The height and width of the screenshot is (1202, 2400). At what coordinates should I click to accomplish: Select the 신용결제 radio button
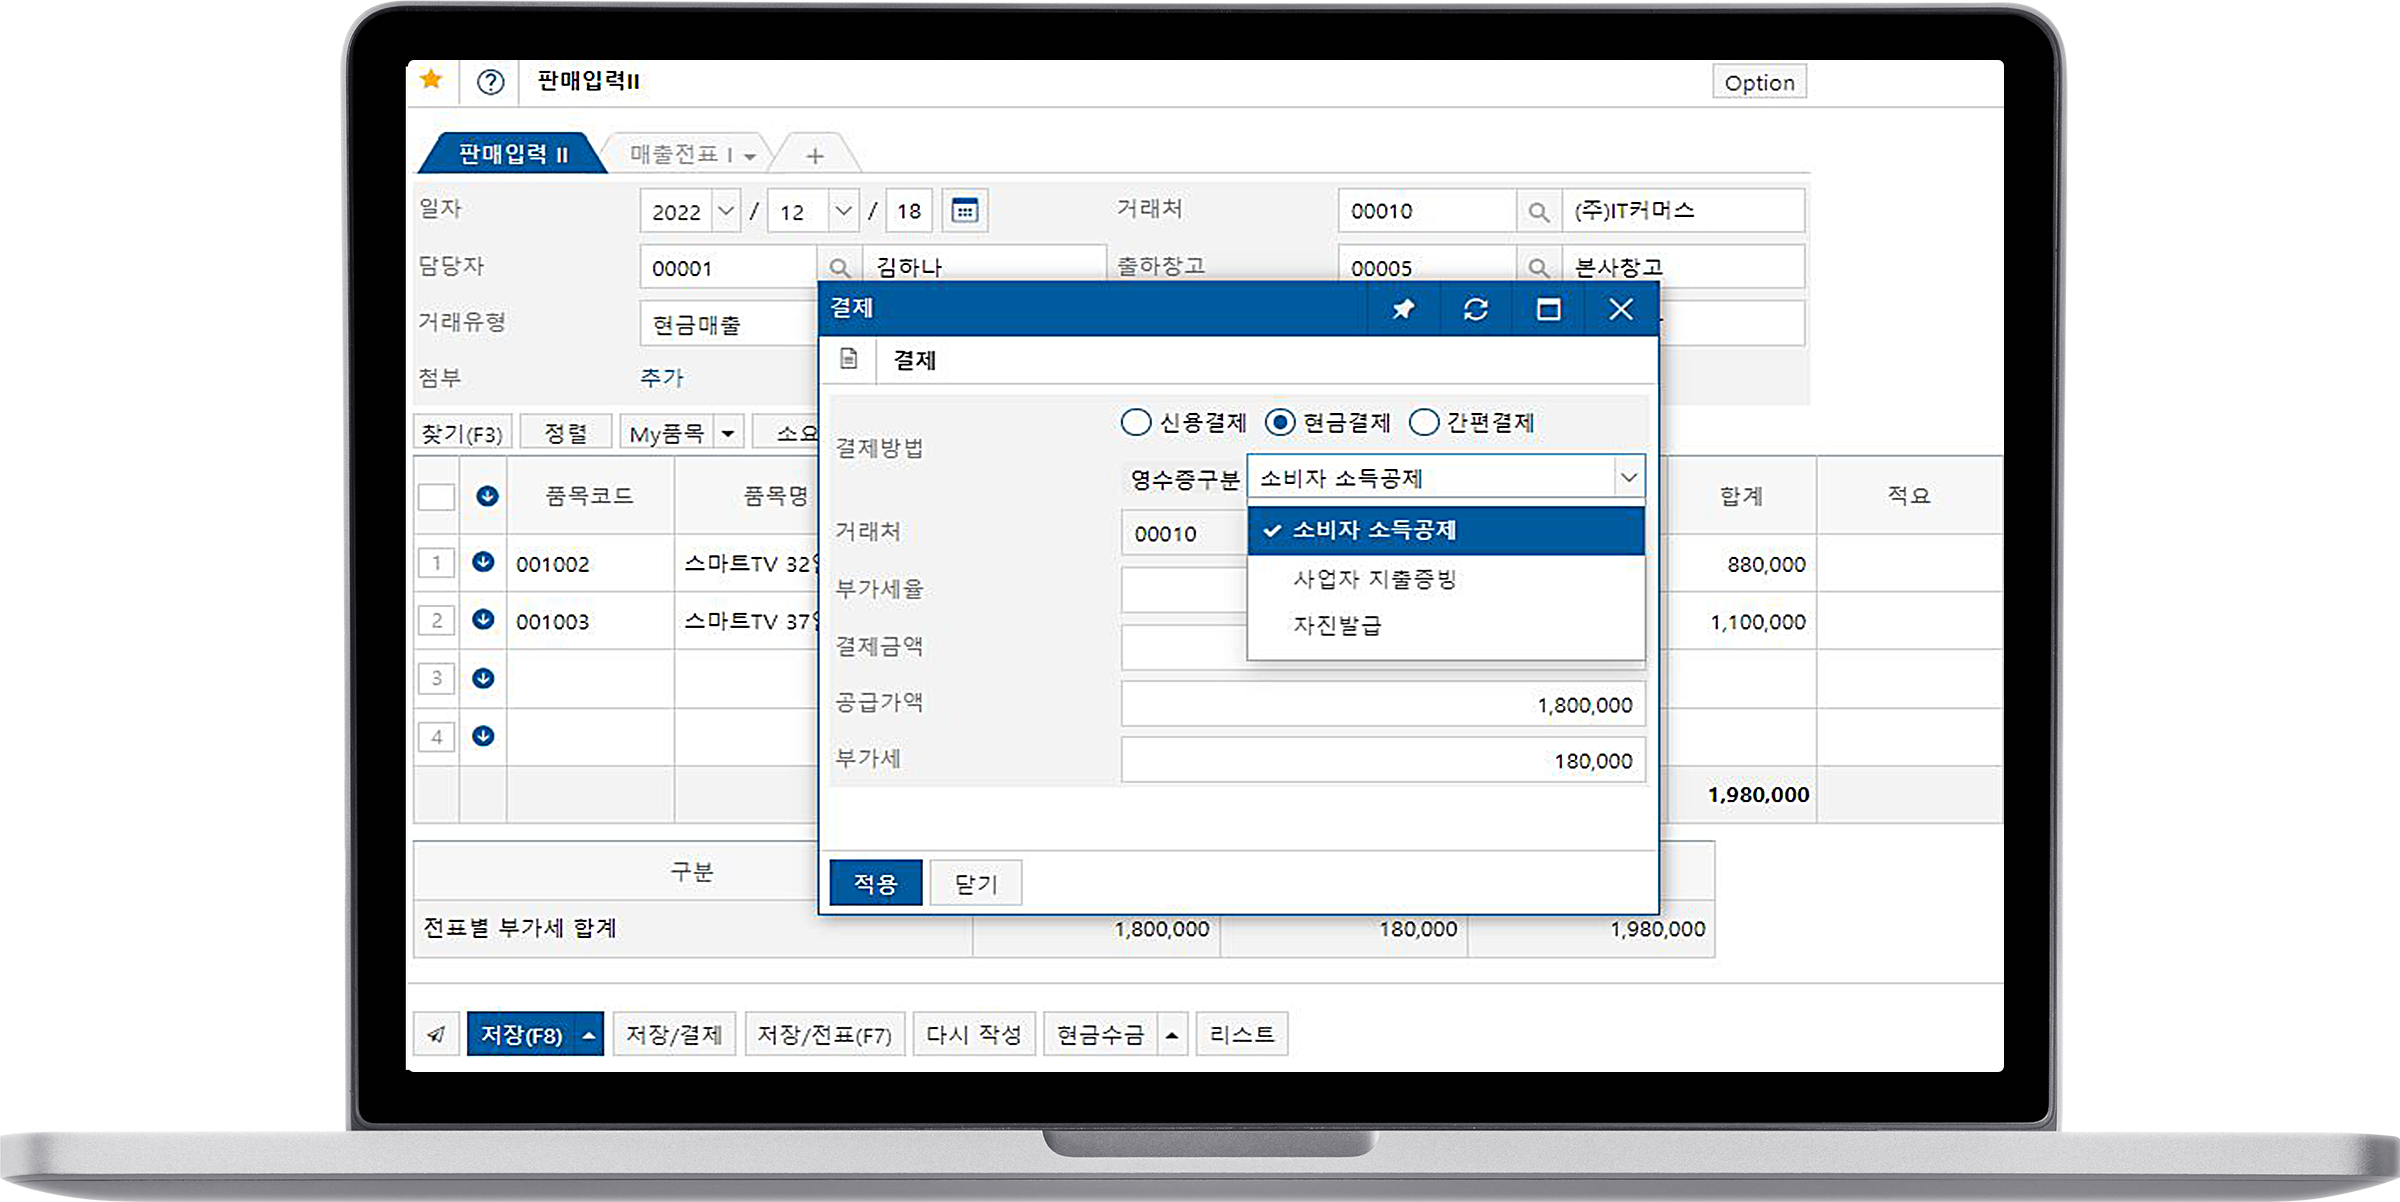pos(1136,422)
